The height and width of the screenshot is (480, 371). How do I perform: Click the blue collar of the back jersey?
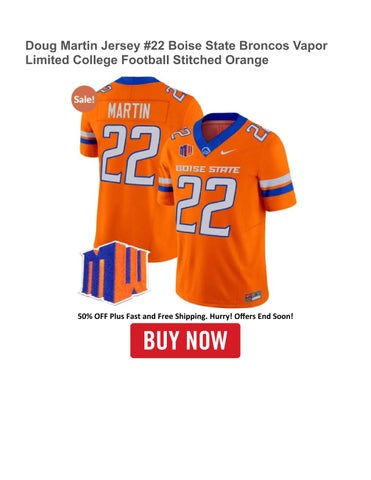(137, 80)
